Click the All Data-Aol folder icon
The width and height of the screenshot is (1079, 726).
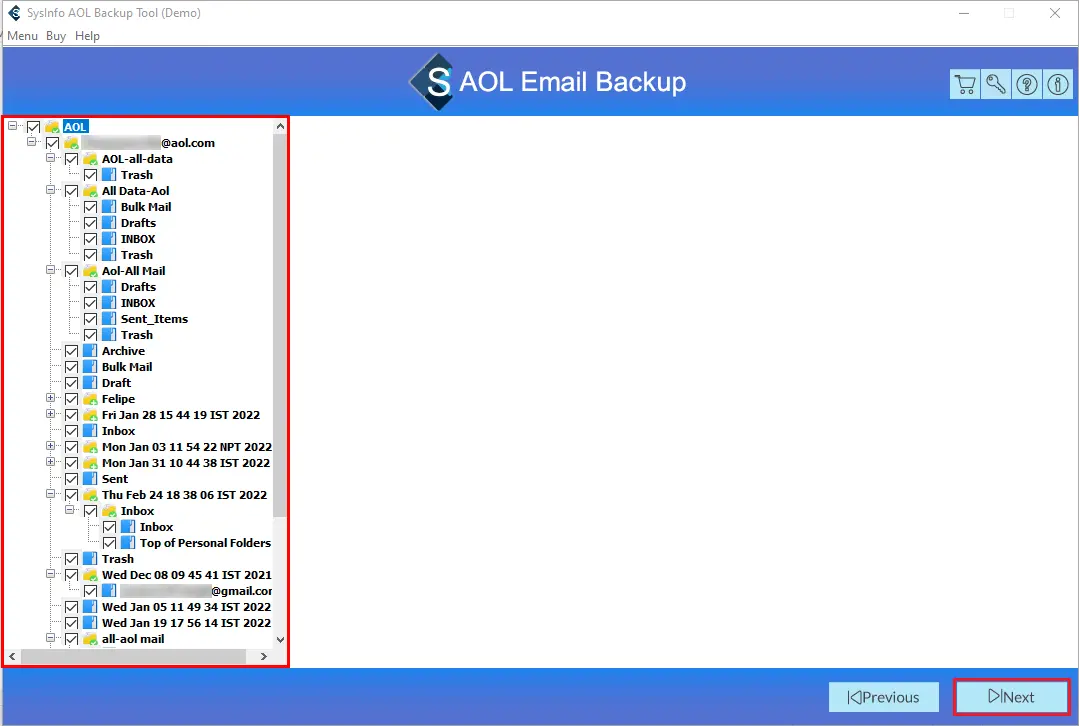[90, 191]
